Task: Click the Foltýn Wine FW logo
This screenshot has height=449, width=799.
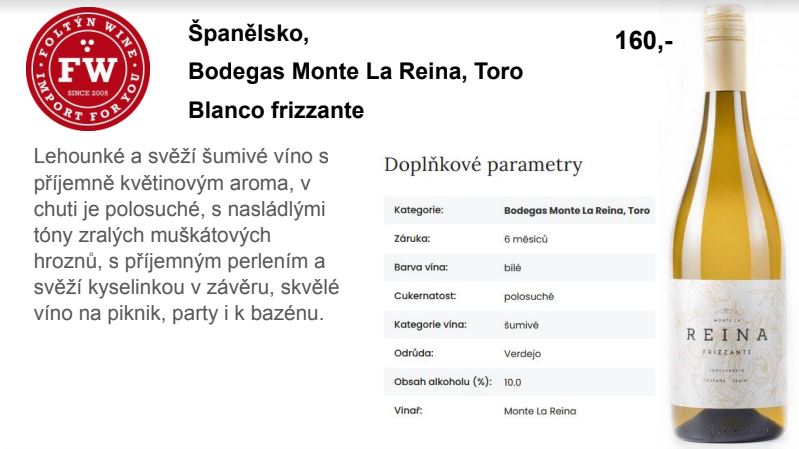Action: pos(88,69)
